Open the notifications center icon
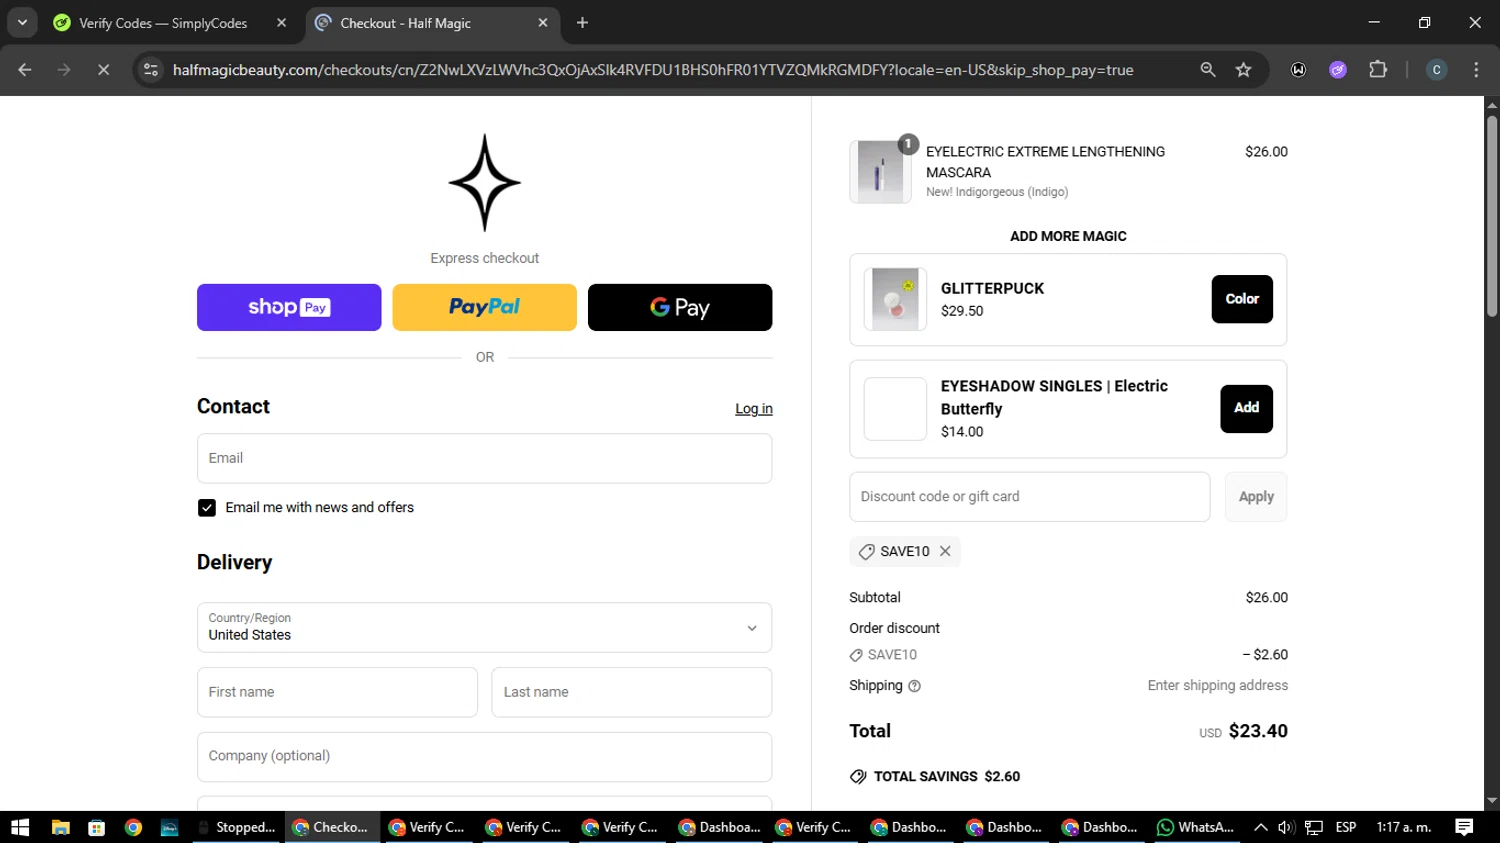Image resolution: width=1500 pixels, height=843 pixels. (x=1464, y=827)
